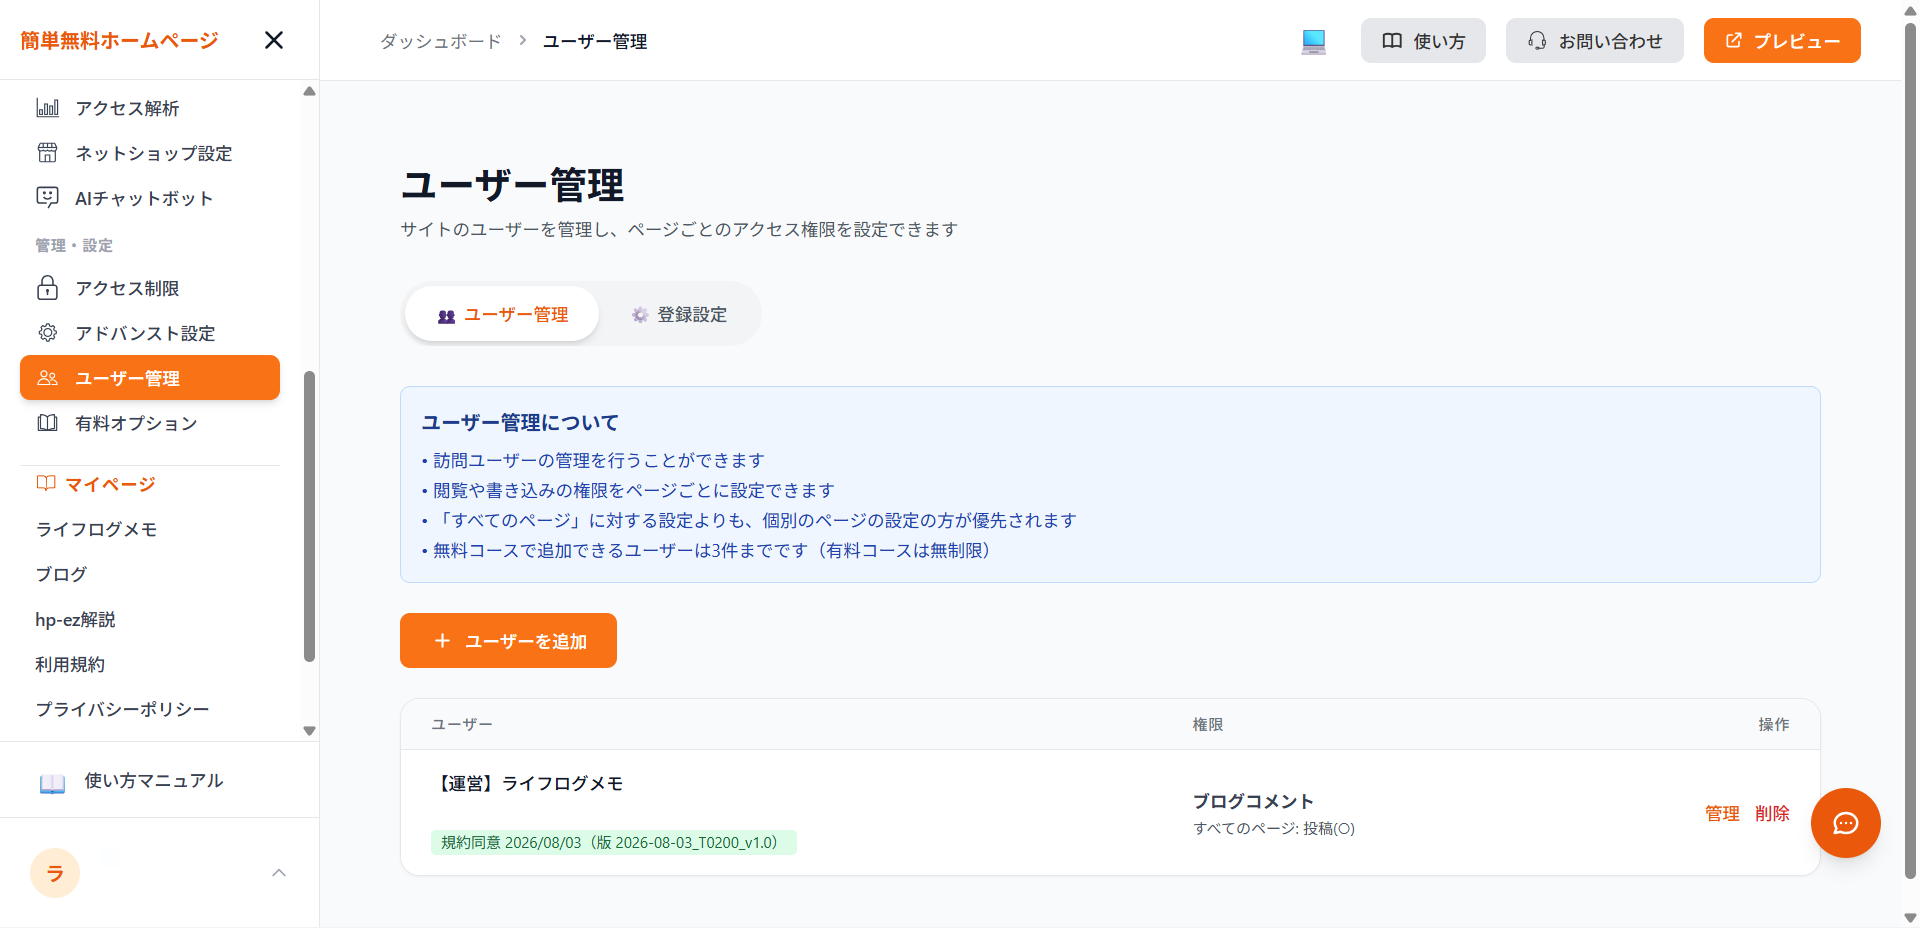Click 管理 for ライフログメモ user
Image resolution: width=1920 pixels, height=928 pixels.
pyautogui.click(x=1722, y=813)
